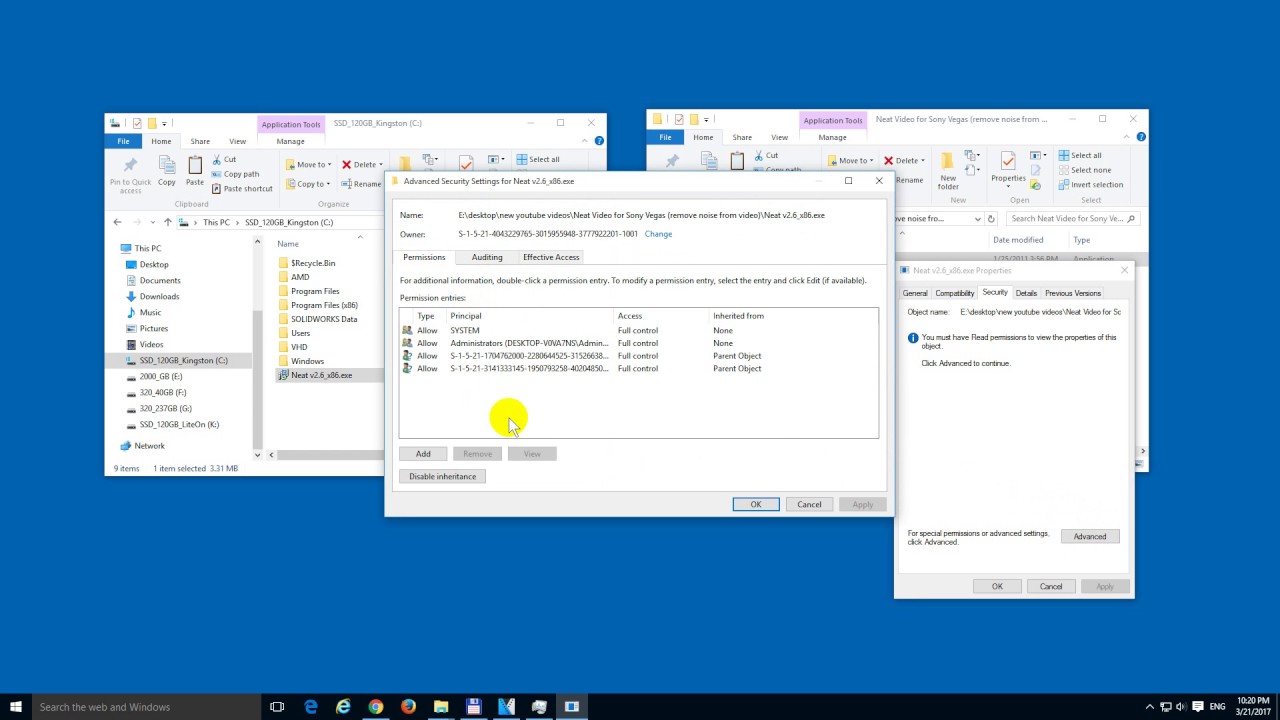Open Share tab in SSD_120GB_Kingston window
The height and width of the screenshot is (720, 1280).
click(200, 141)
